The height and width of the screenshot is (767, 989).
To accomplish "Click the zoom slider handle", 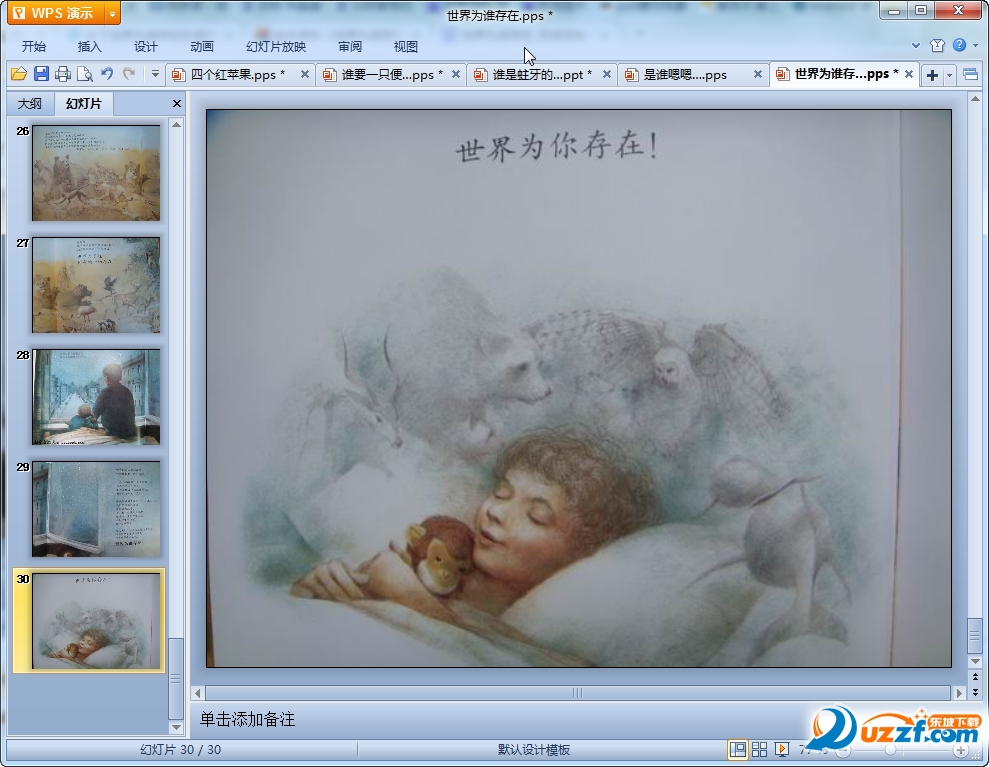I will [x=890, y=750].
